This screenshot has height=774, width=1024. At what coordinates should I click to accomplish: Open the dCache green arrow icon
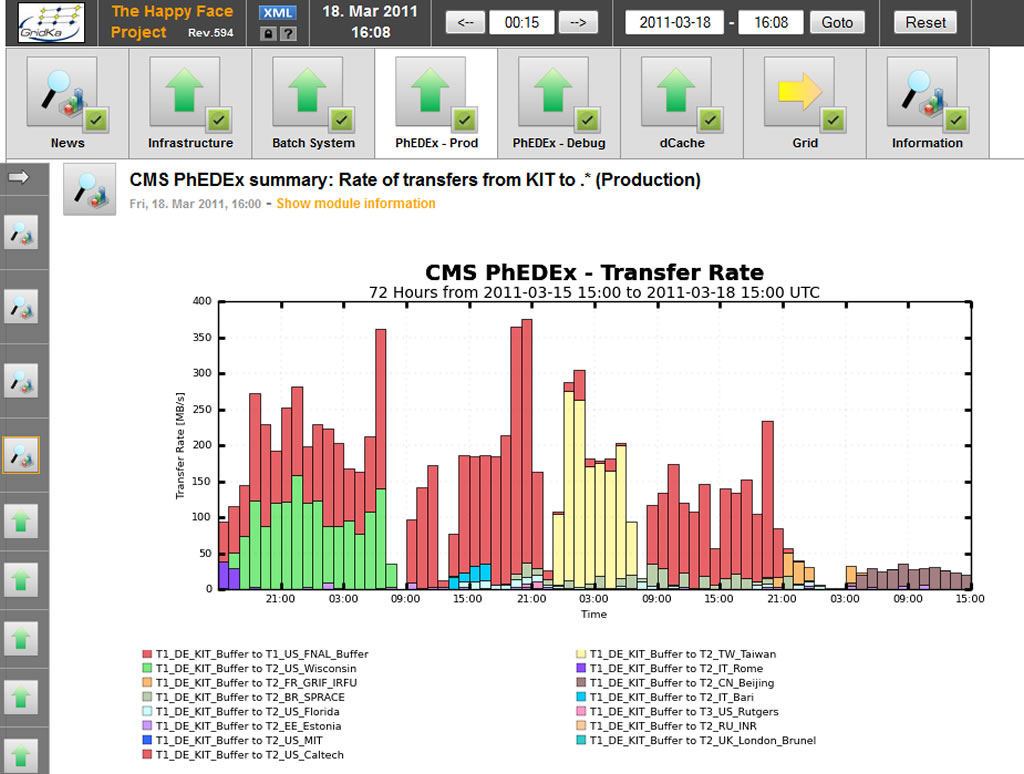click(x=676, y=91)
